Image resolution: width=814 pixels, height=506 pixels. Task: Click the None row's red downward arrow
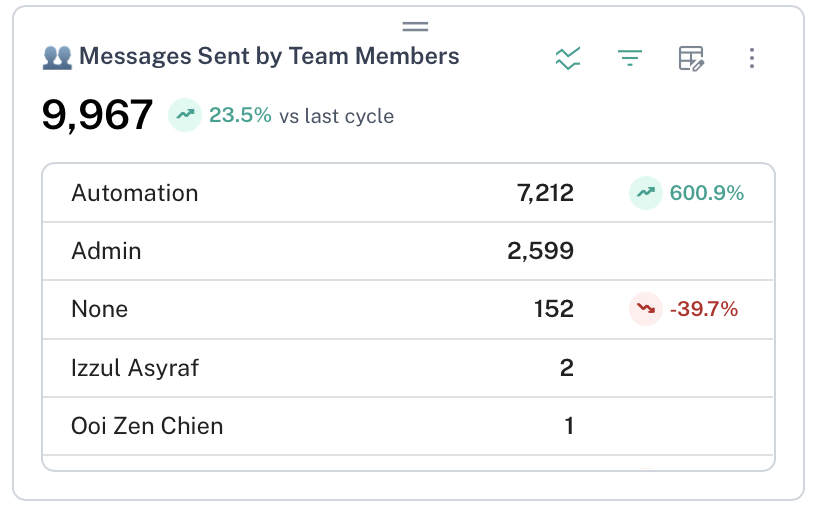[x=645, y=309]
